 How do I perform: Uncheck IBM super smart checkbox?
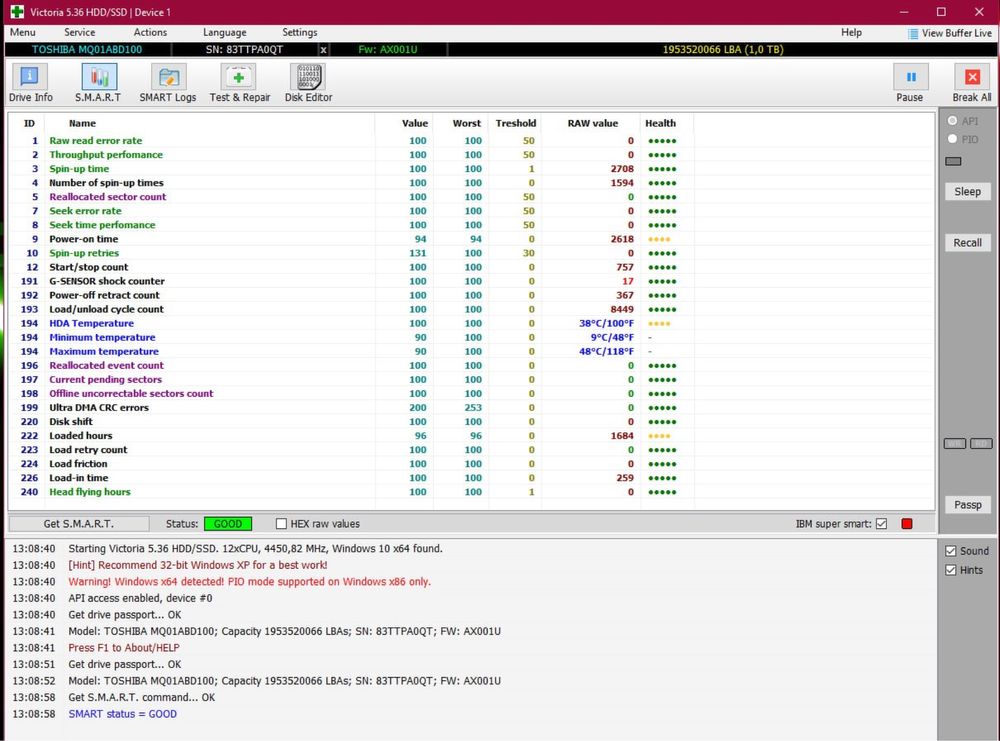coord(881,524)
